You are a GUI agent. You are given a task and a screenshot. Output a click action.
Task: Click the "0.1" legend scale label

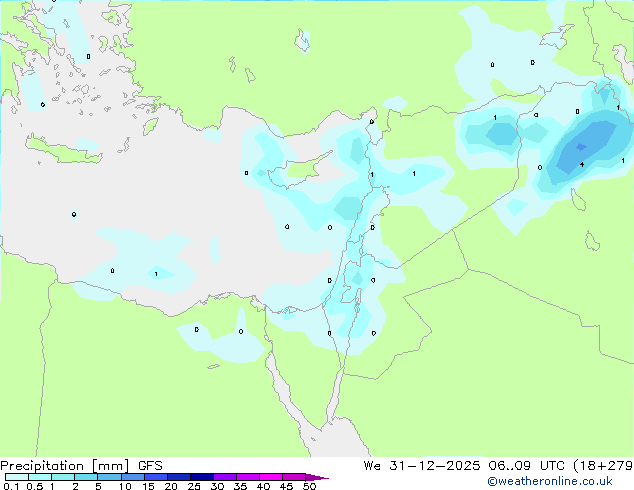(x=11, y=486)
